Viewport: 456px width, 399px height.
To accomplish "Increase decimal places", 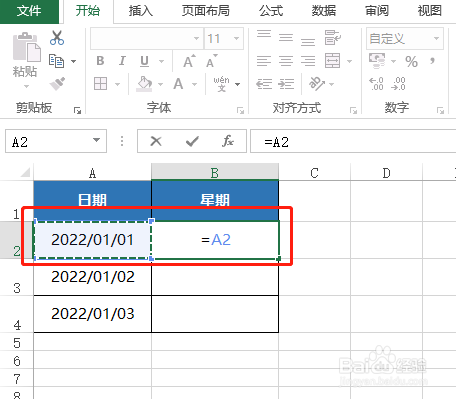I will (x=376, y=84).
